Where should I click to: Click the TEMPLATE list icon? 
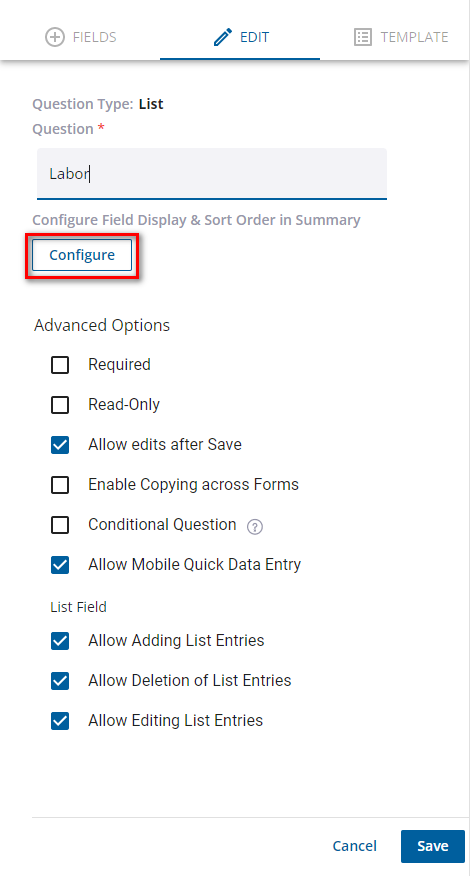pyautogui.click(x=363, y=37)
